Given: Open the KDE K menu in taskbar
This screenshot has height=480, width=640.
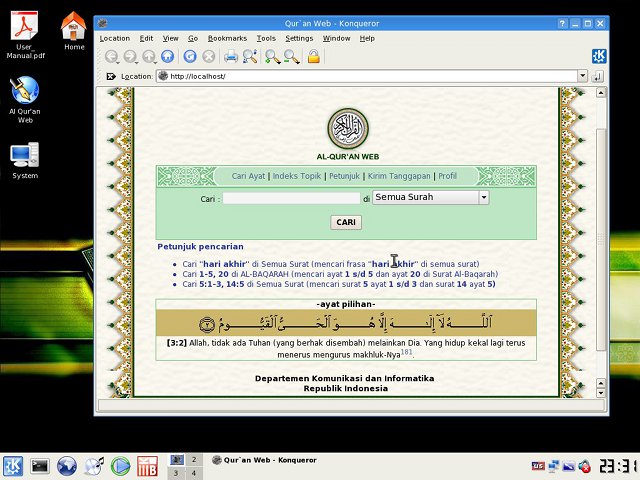Looking at the screenshot, I should click(13, 466).
